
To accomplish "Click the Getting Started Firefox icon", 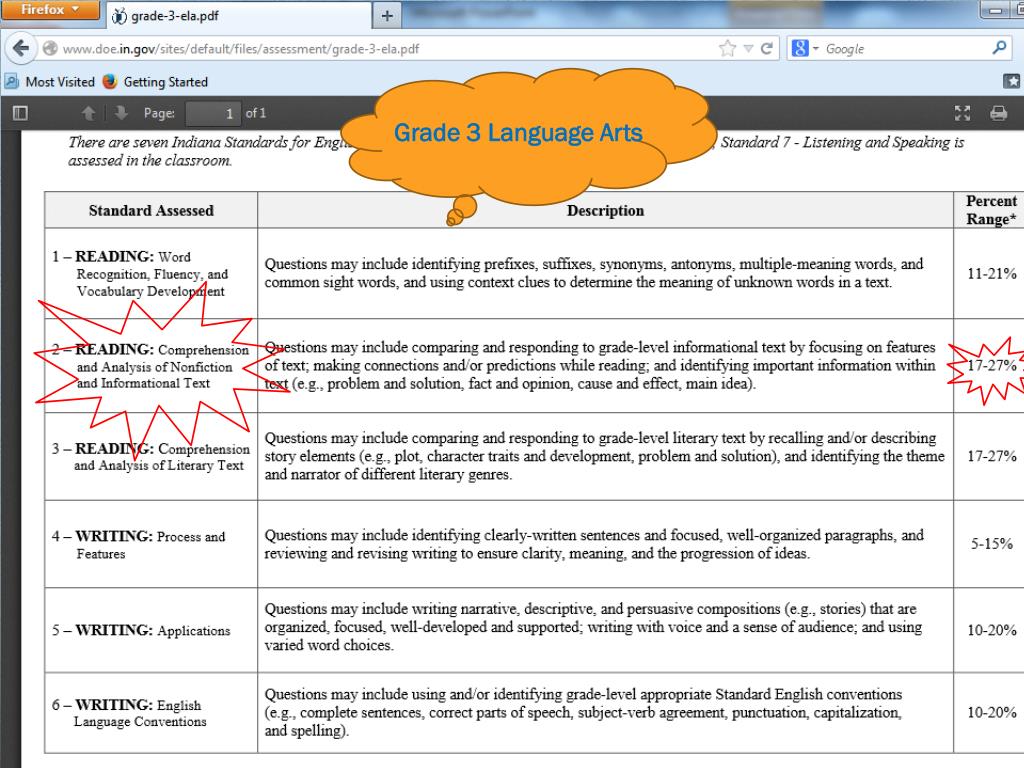I will pos(110,81).
